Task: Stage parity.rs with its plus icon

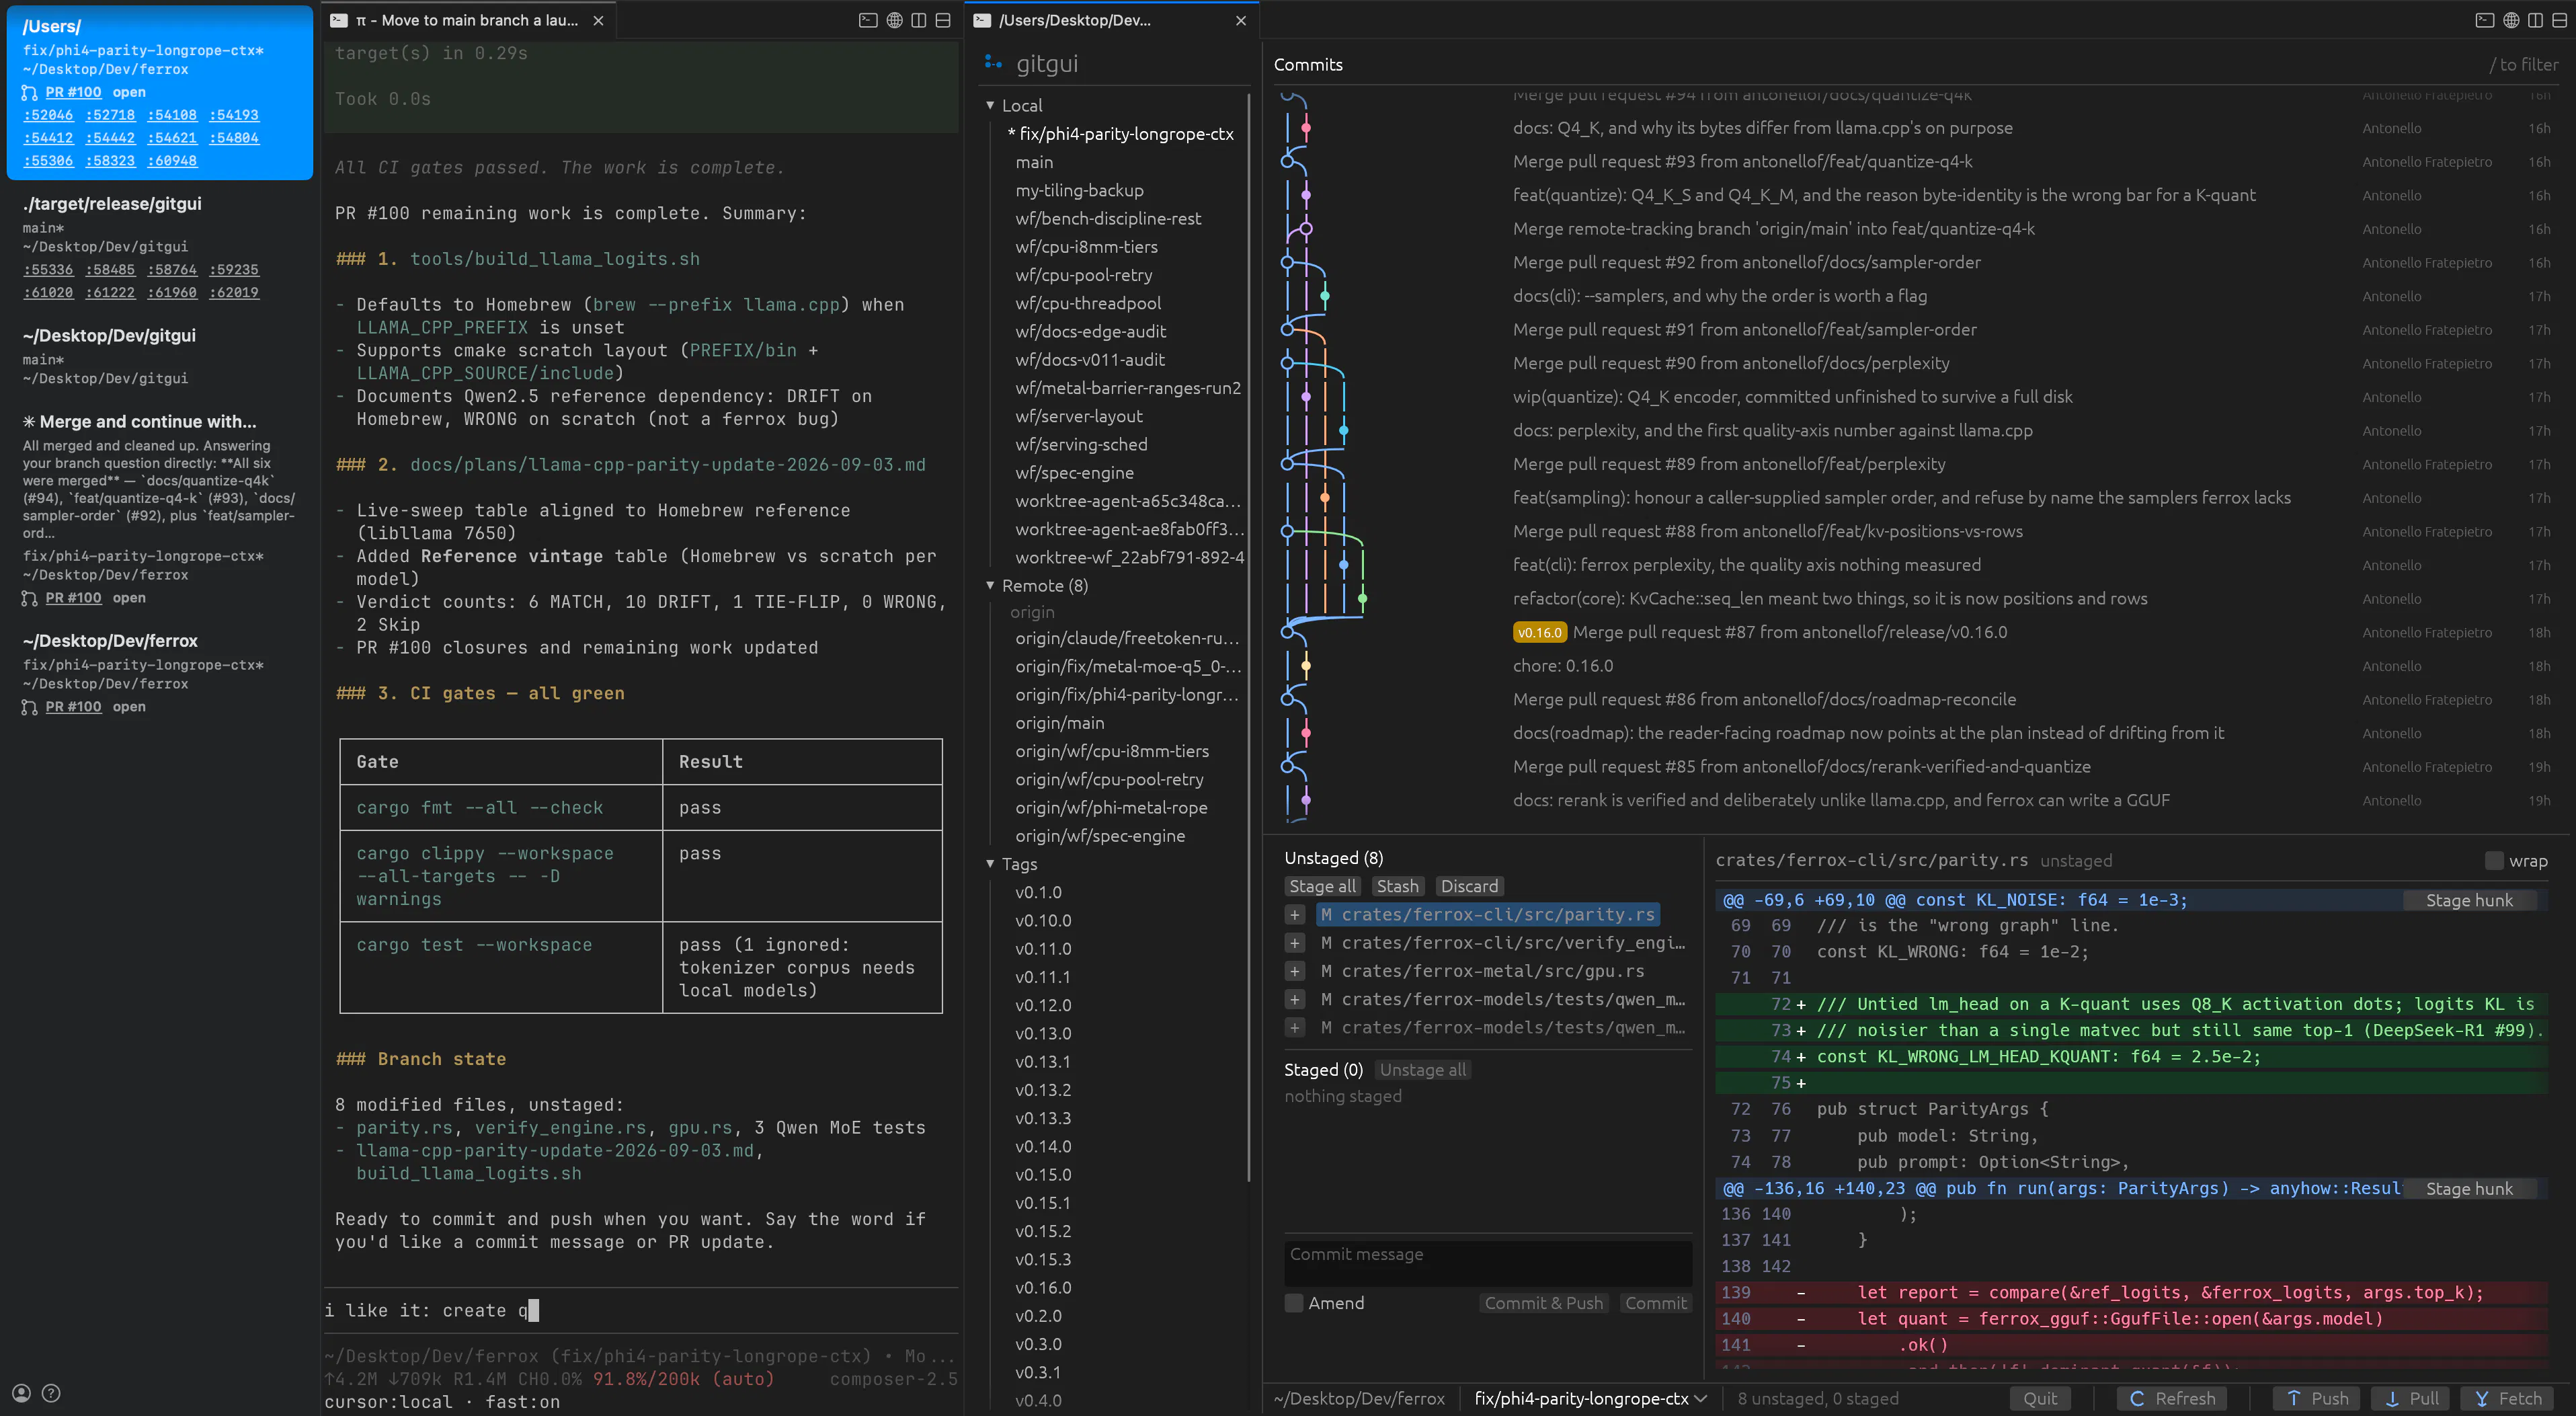Action: (x=1295, y=915)
